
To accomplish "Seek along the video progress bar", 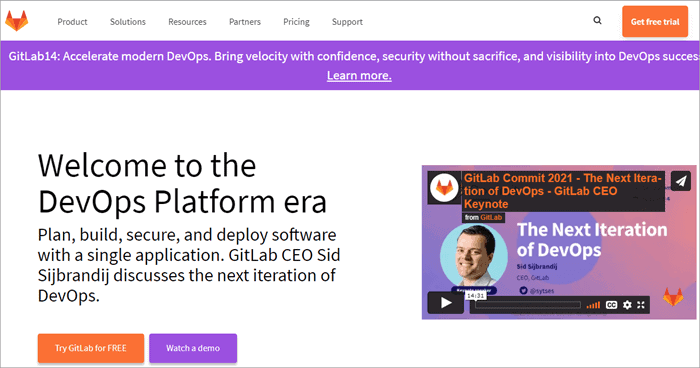I will coord(528,305).
